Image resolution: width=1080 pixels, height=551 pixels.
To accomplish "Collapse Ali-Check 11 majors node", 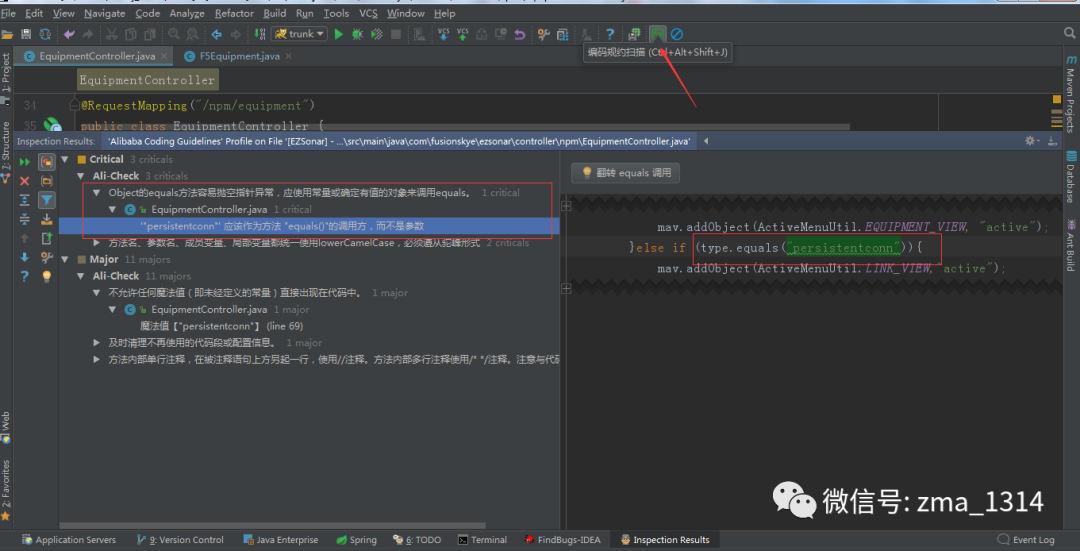I will (x=81, y=276).
